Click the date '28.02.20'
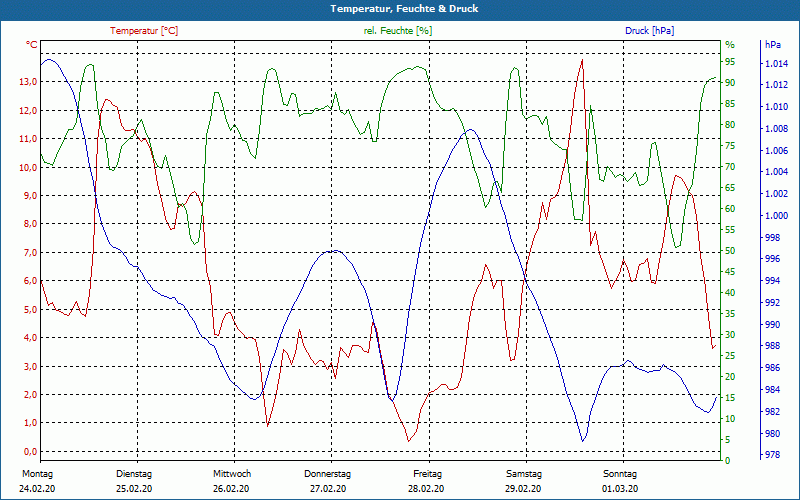 pos(426,489)
